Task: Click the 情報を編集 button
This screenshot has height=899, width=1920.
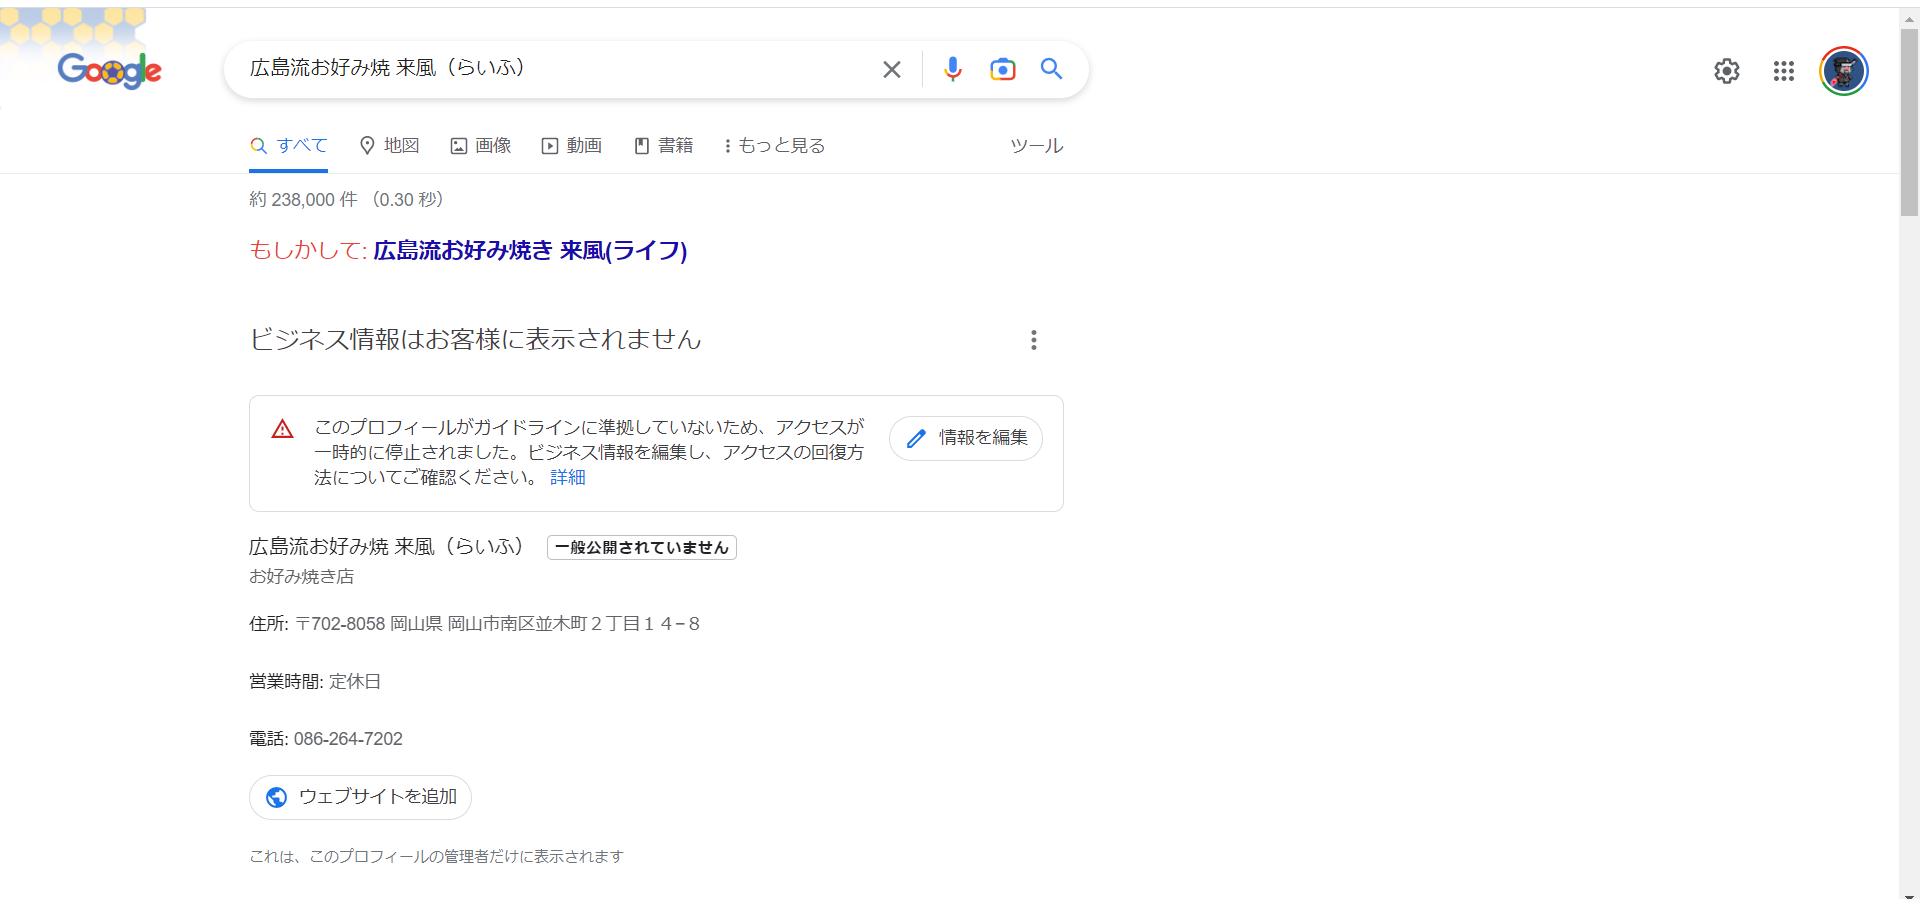Action: 966,438
